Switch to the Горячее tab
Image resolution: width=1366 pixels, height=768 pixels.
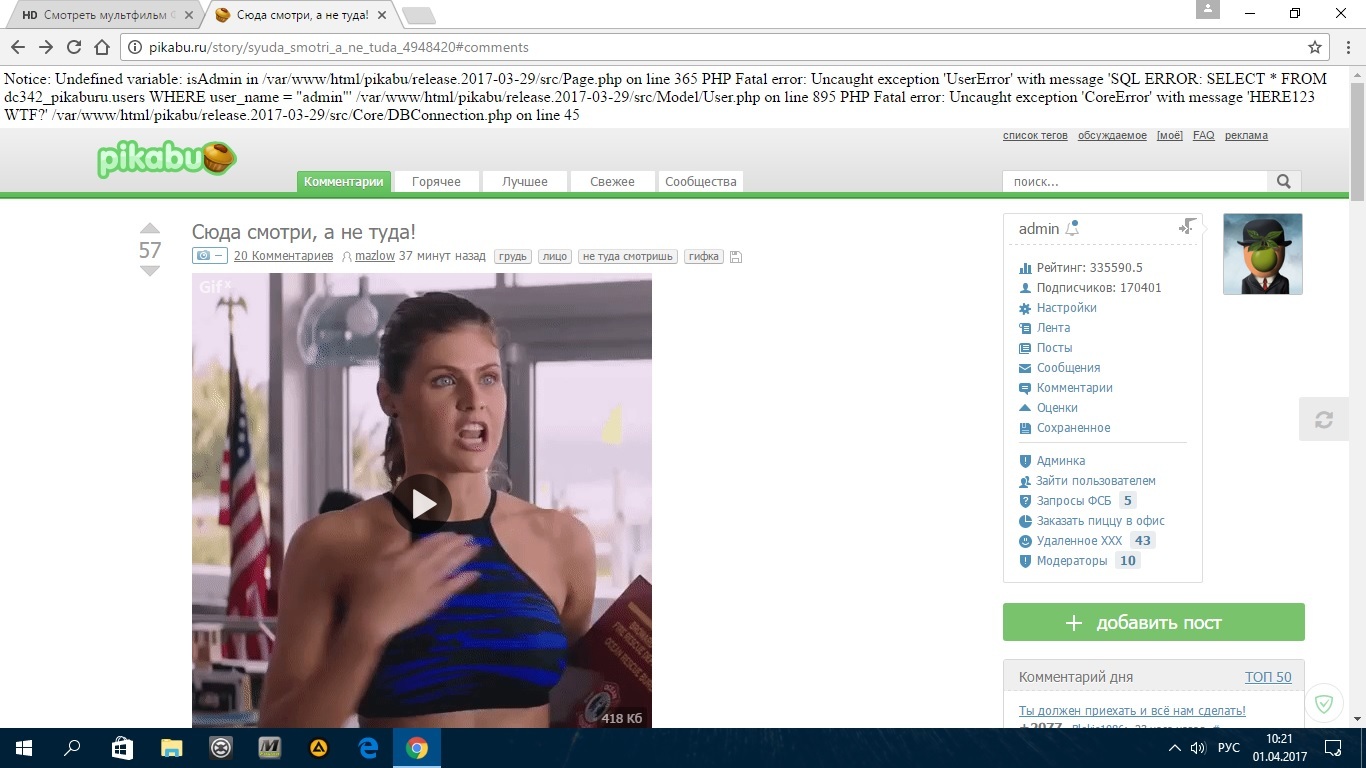(436, 181)
